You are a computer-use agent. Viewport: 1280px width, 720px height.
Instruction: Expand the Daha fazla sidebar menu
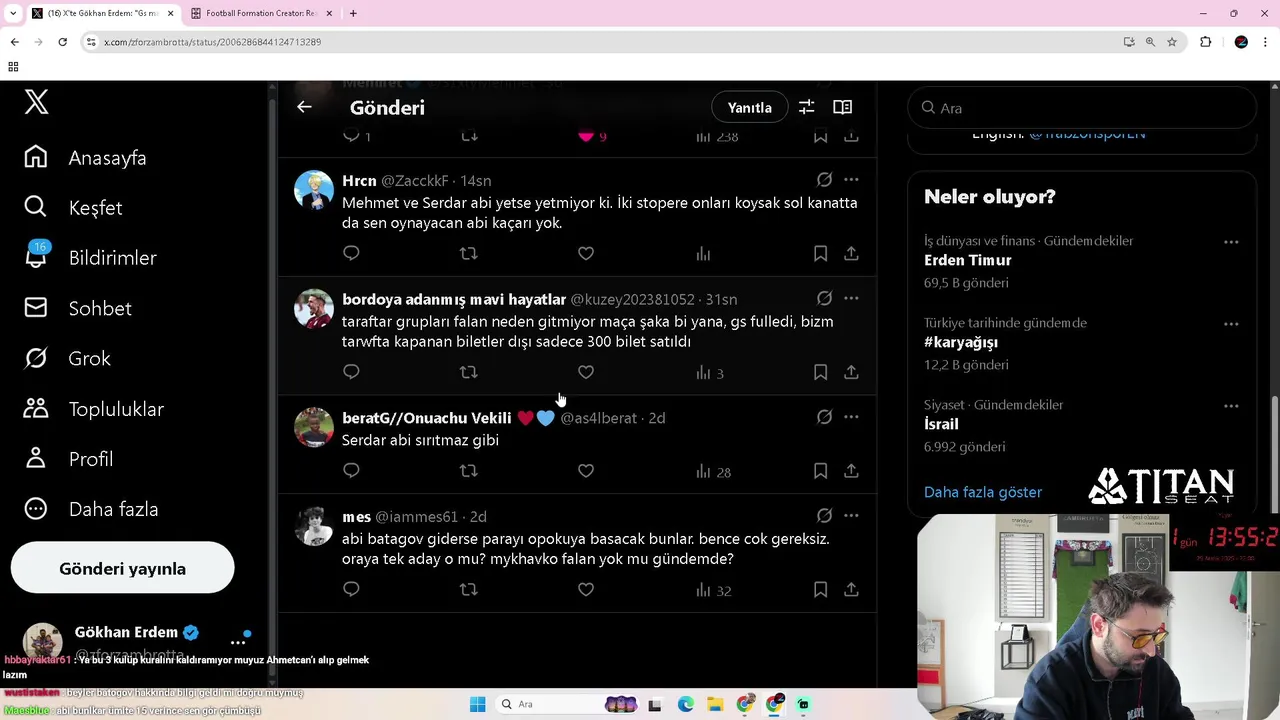(x=91, y=509)
